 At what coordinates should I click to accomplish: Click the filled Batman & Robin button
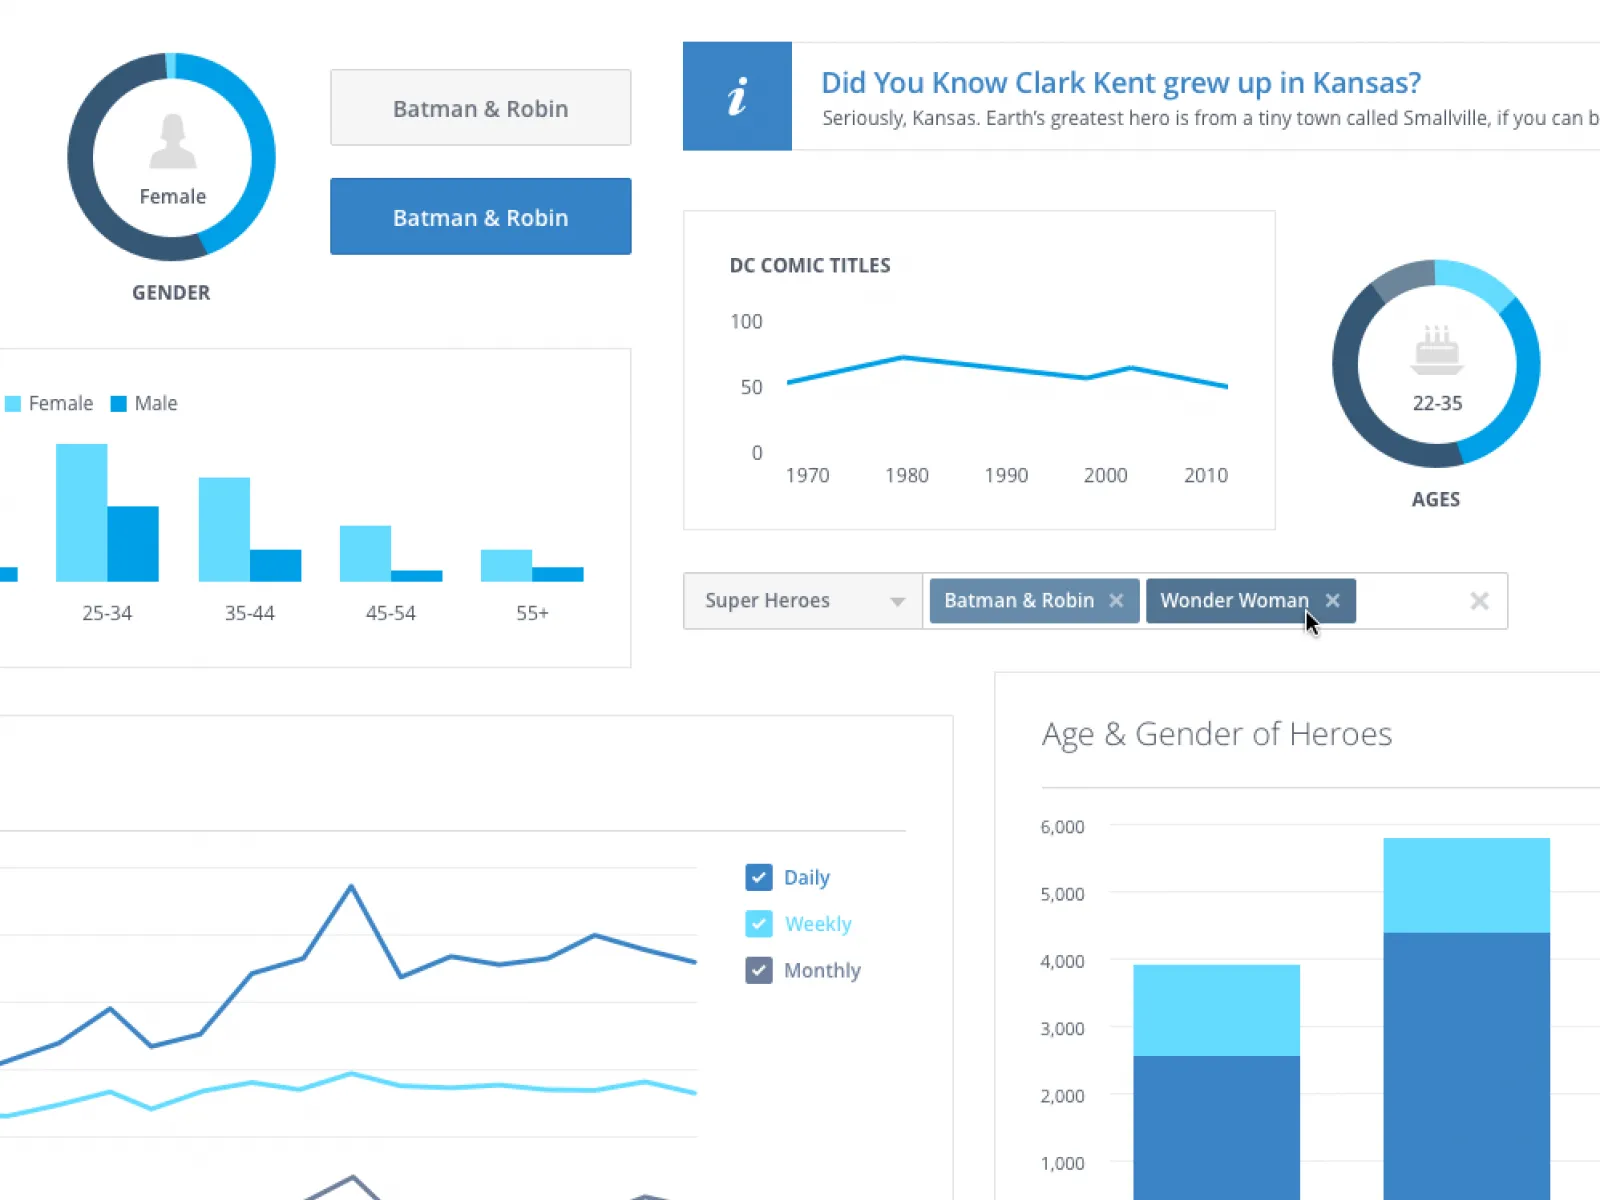point(480,216)
